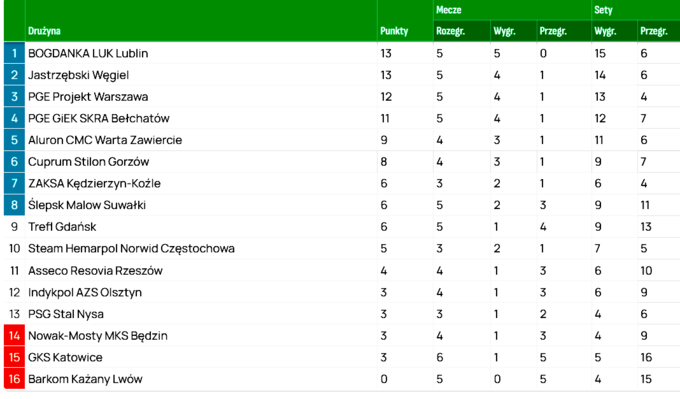Click Aluron CMC Warta Zawiercie team
The width and height of the screenshot is (680, 399).
pyautogui.click(x=105, y=140)
